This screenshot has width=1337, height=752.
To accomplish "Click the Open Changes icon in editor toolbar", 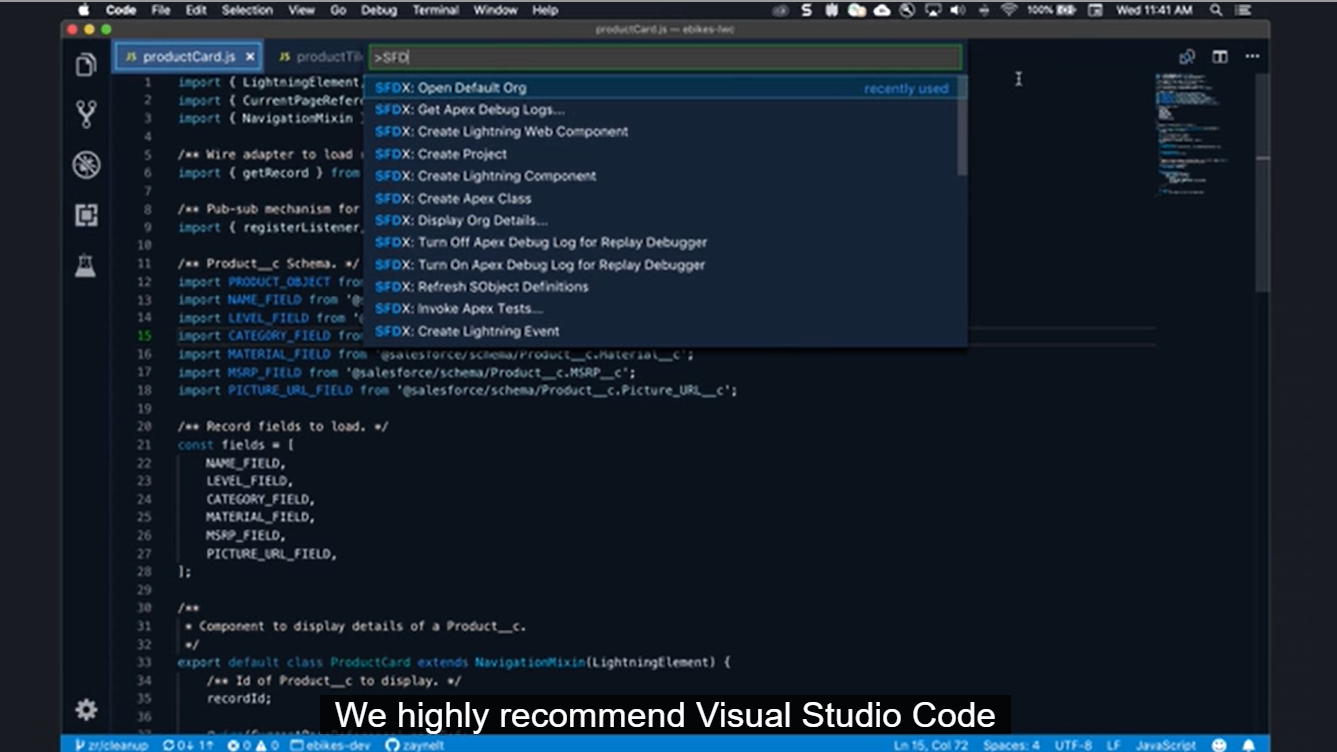I will tap(1187, 57).
